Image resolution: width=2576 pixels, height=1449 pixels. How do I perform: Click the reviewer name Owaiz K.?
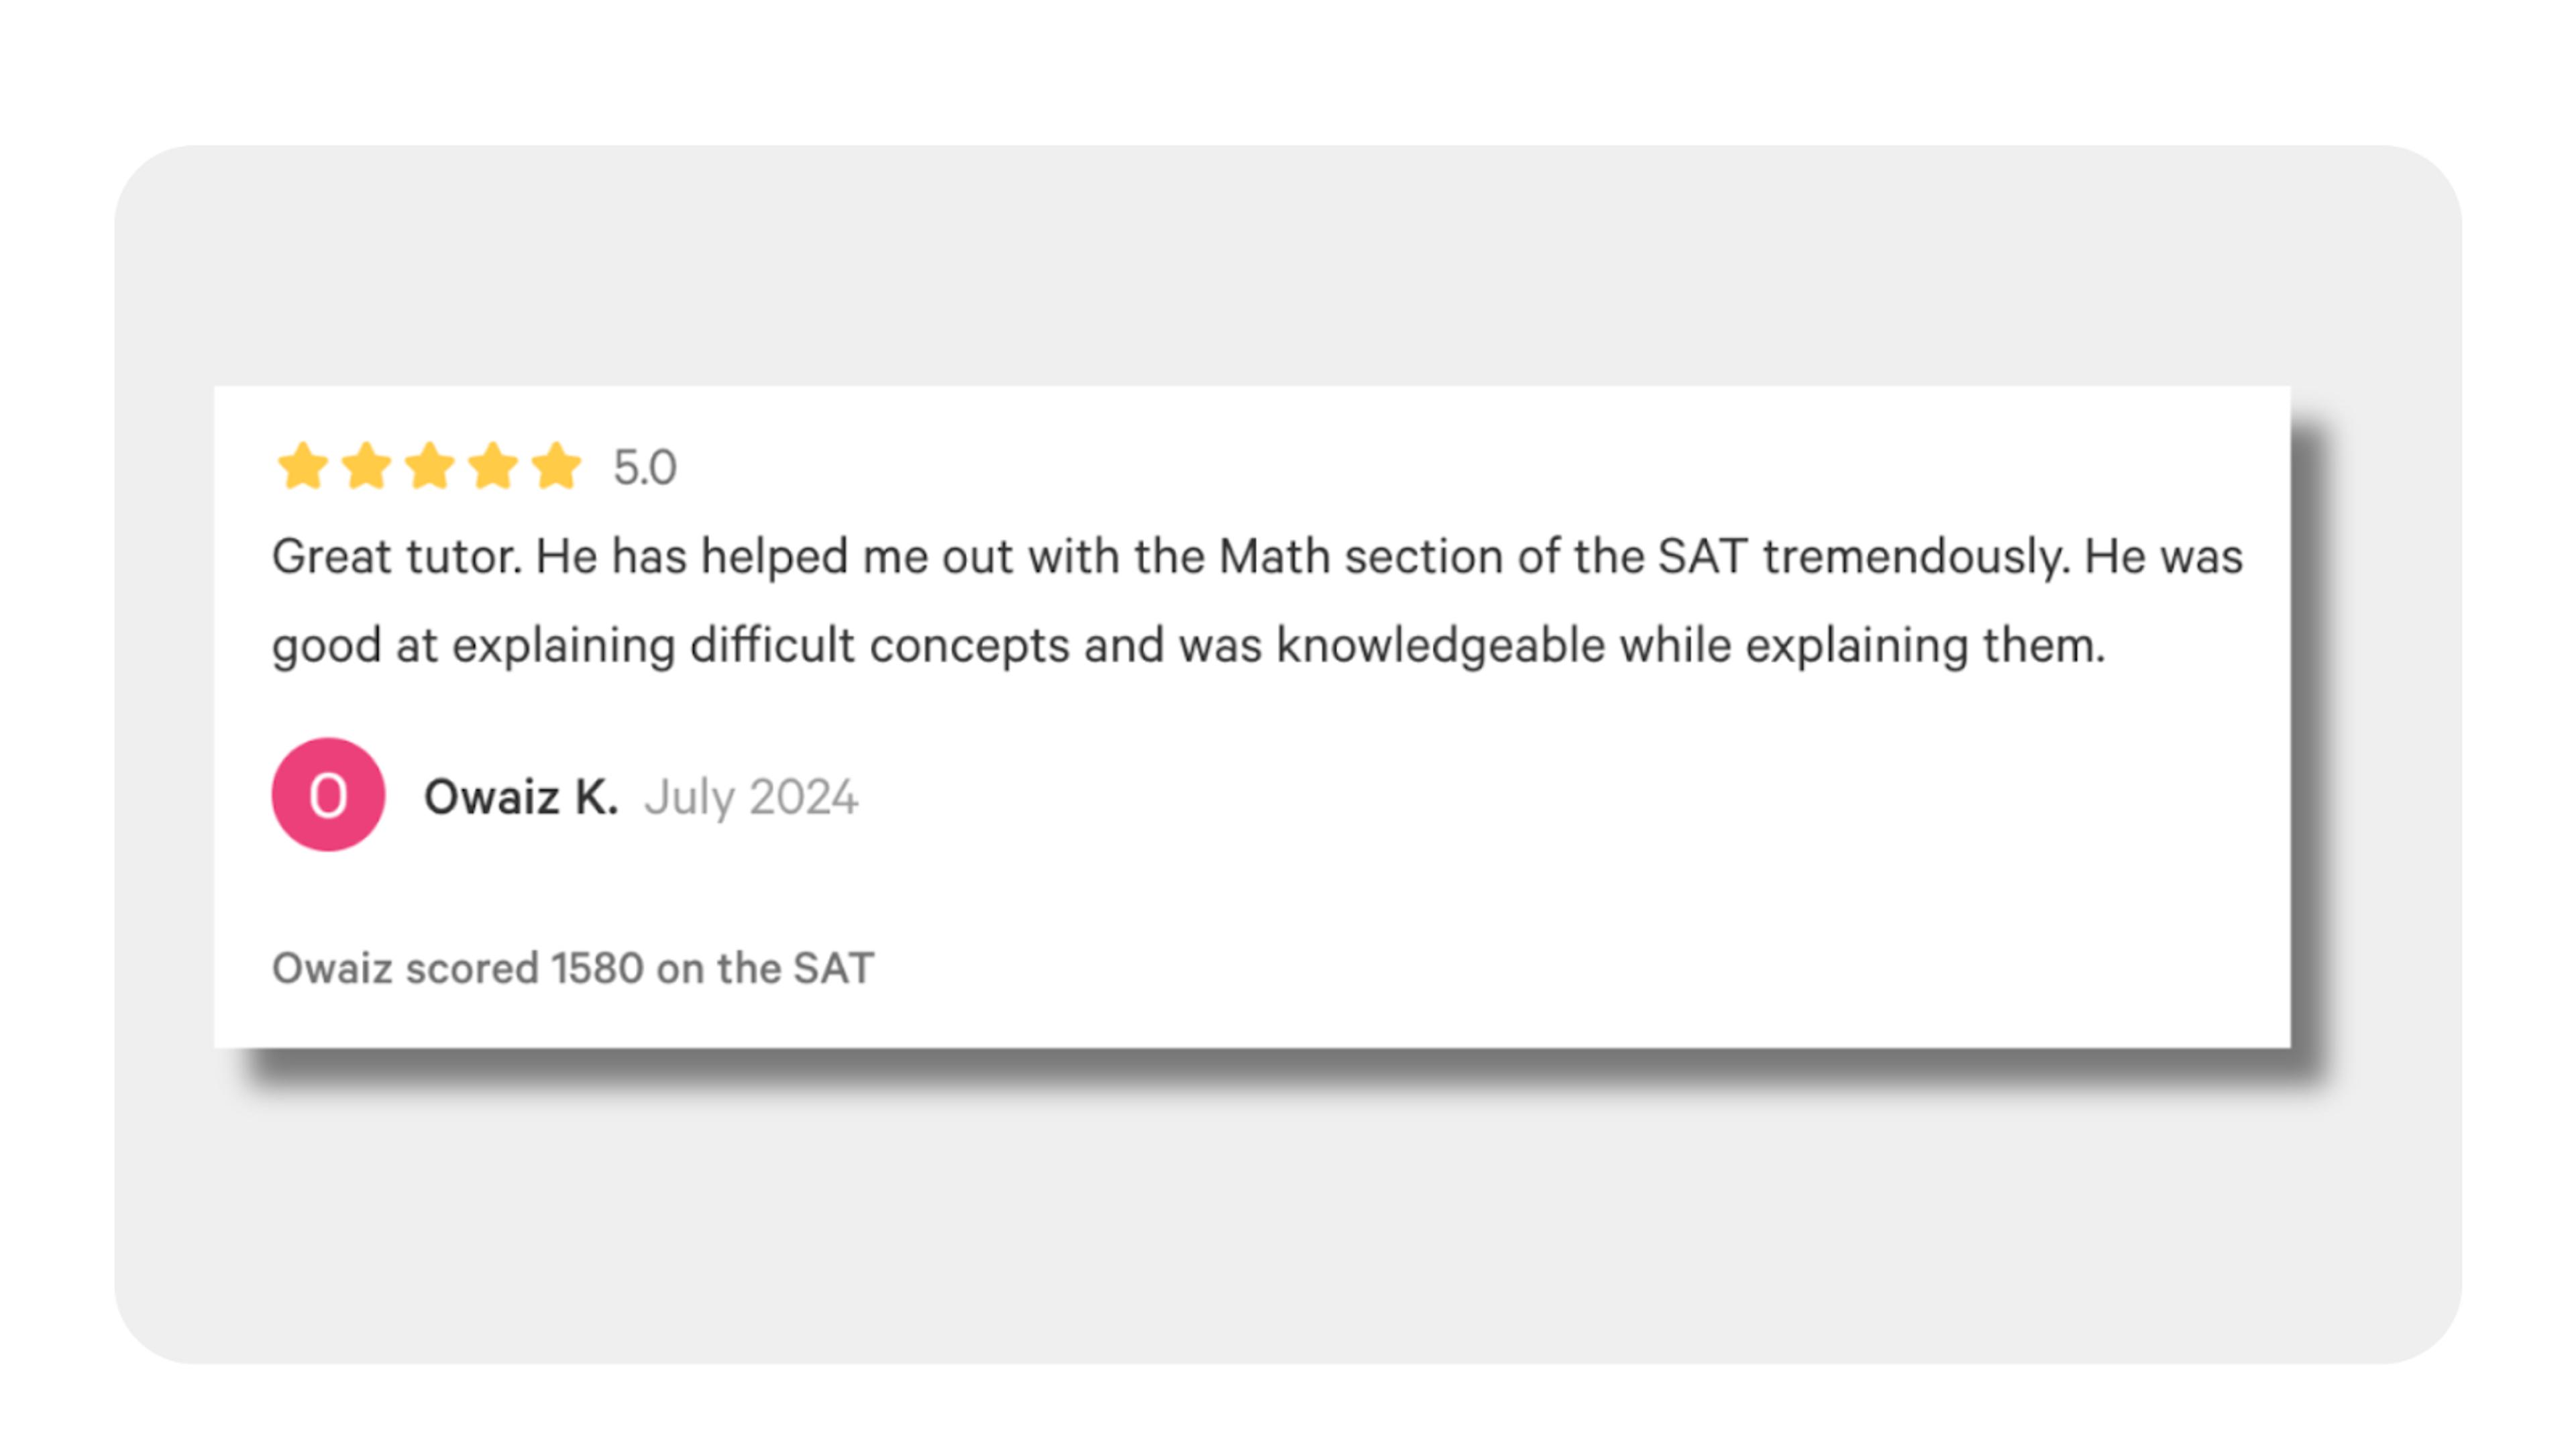pyautogui.click(x=521, y=797)
